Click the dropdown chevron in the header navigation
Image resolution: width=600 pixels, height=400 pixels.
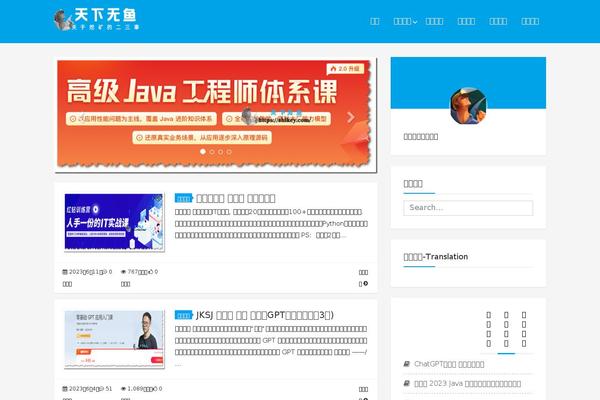(415, 22)
